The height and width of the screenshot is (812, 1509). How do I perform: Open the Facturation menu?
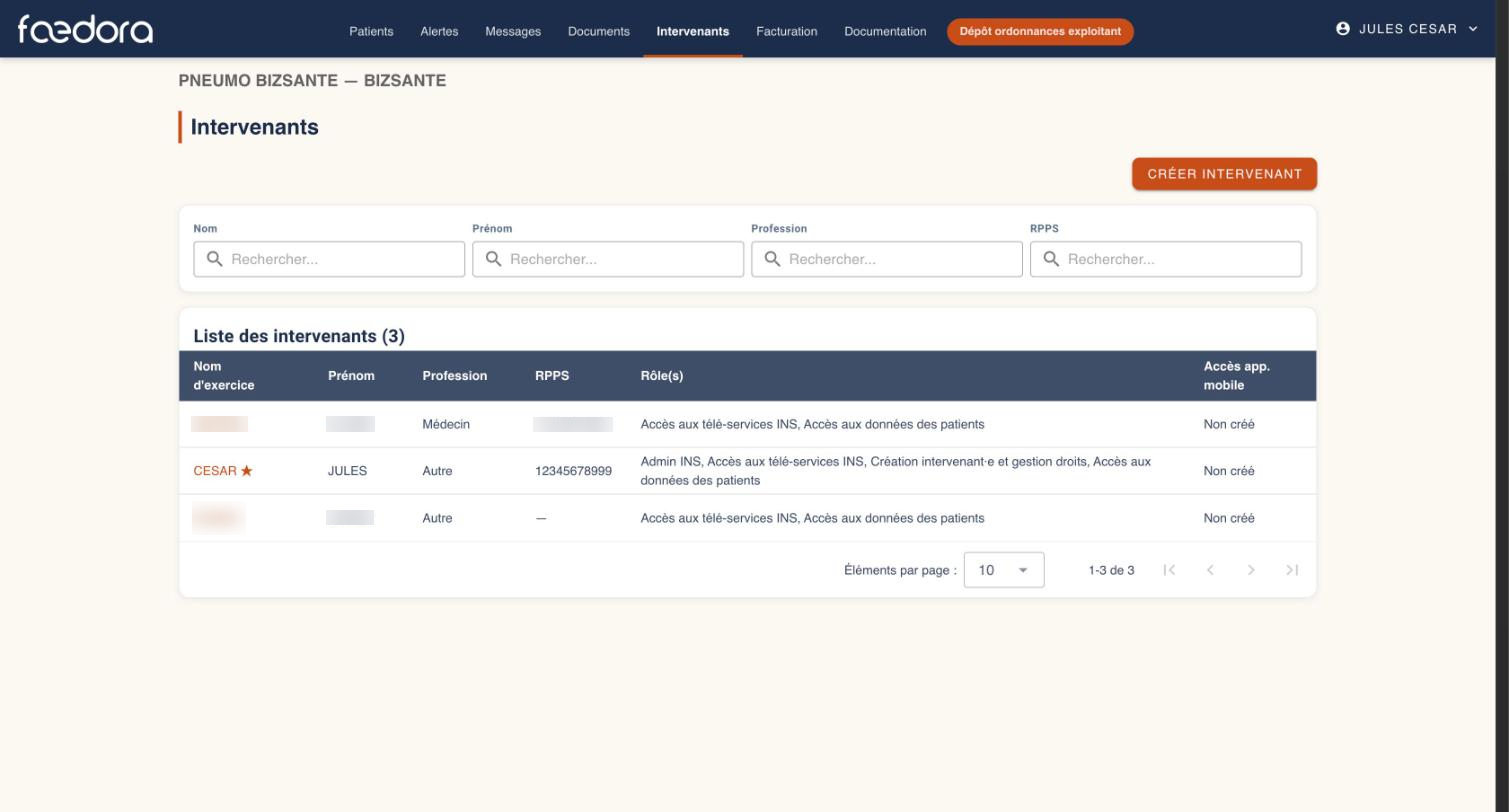click(787, 31)
